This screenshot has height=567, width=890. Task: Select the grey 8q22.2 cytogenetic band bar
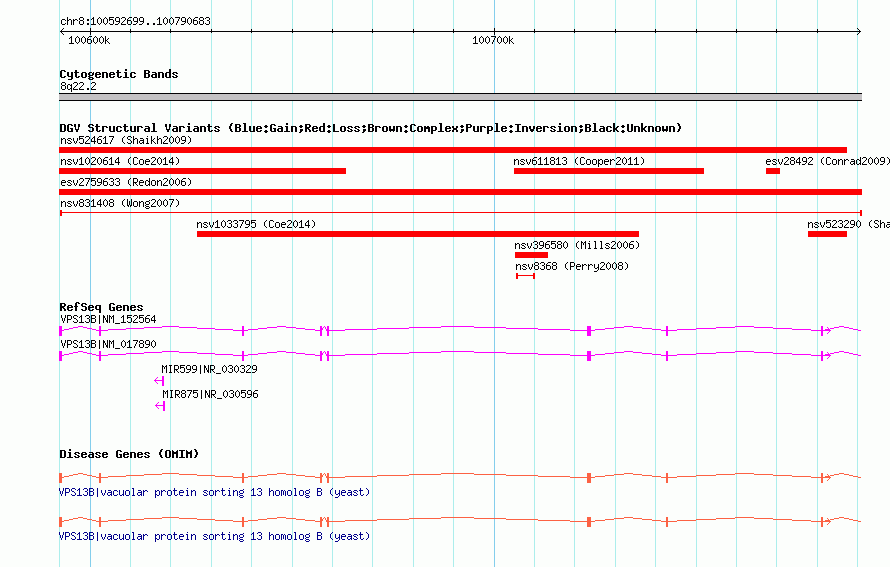[x=460, y=97]
